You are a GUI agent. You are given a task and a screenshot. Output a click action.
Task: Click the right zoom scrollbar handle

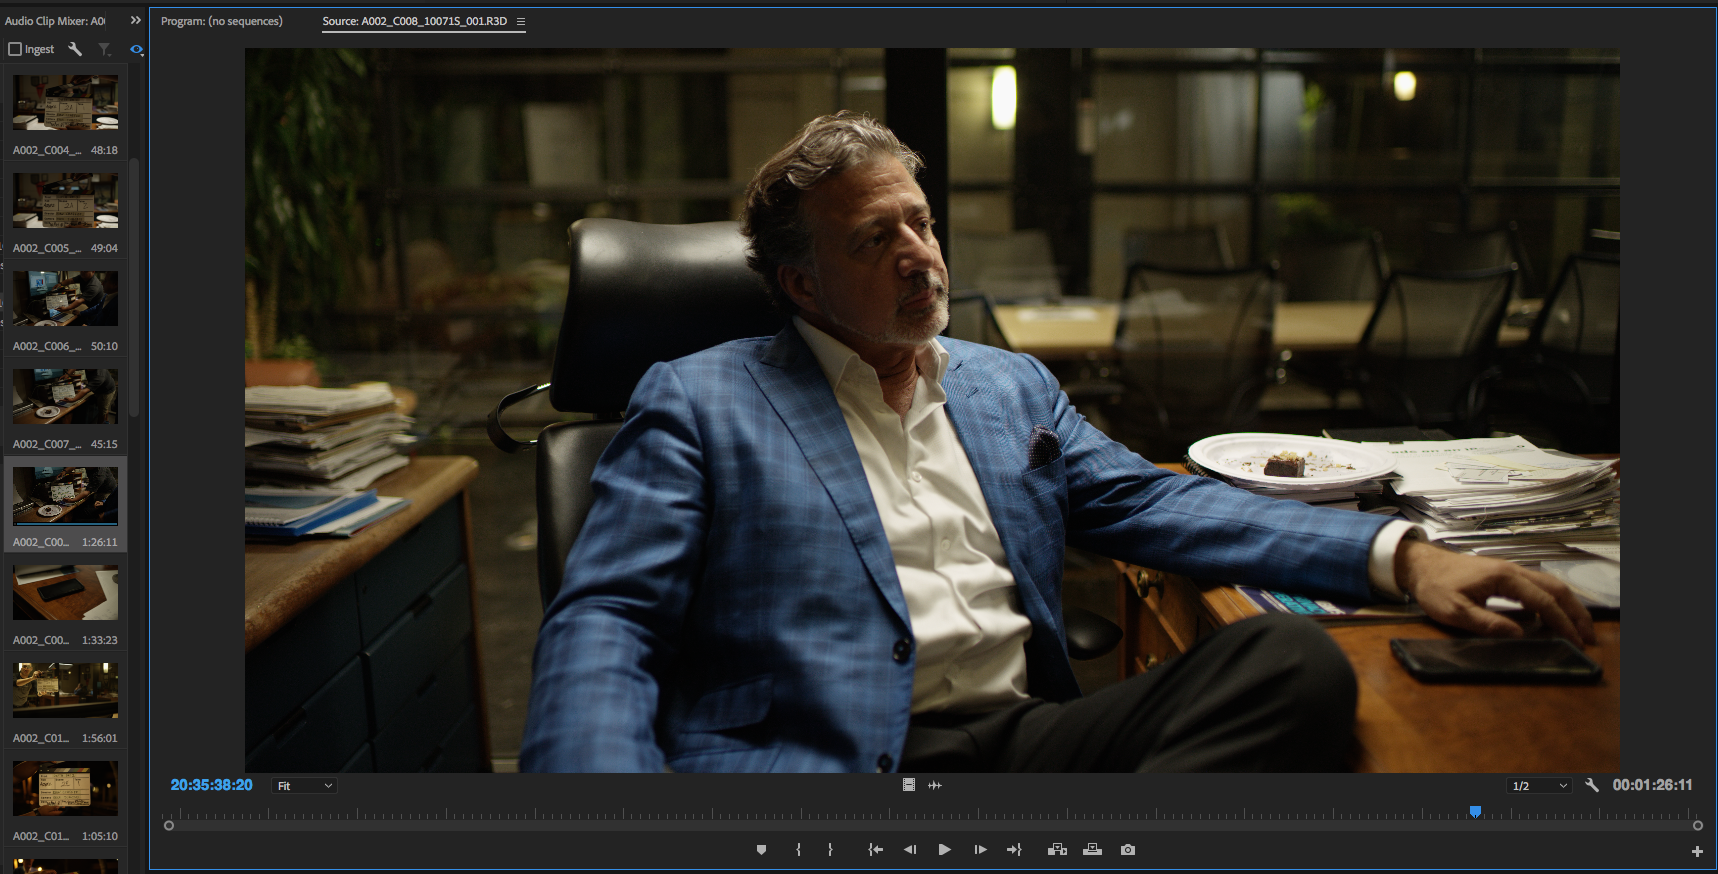tap(1698, 826)
